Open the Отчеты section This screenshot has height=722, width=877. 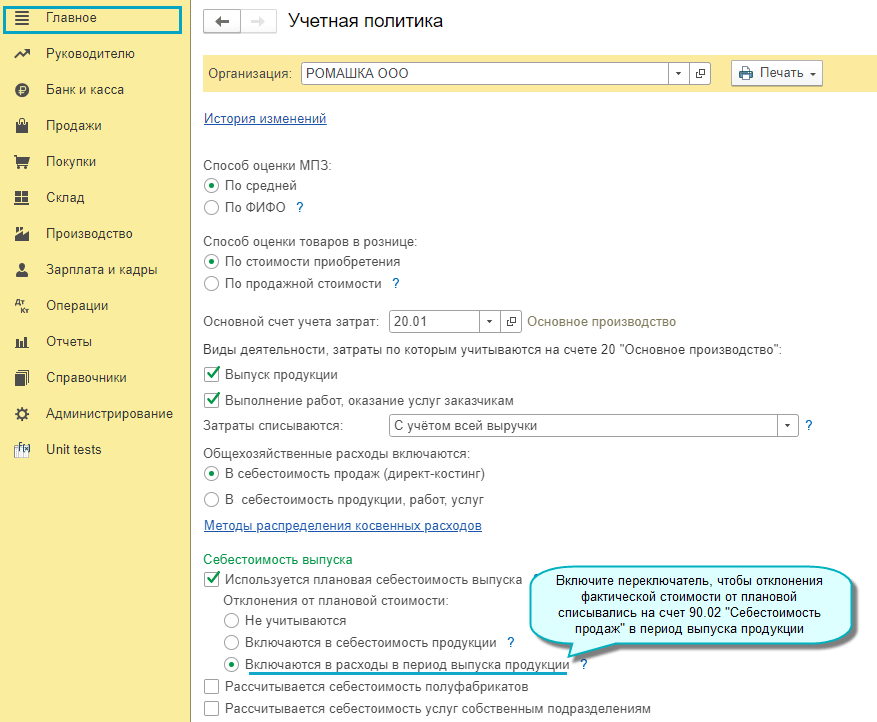[69, 342]
